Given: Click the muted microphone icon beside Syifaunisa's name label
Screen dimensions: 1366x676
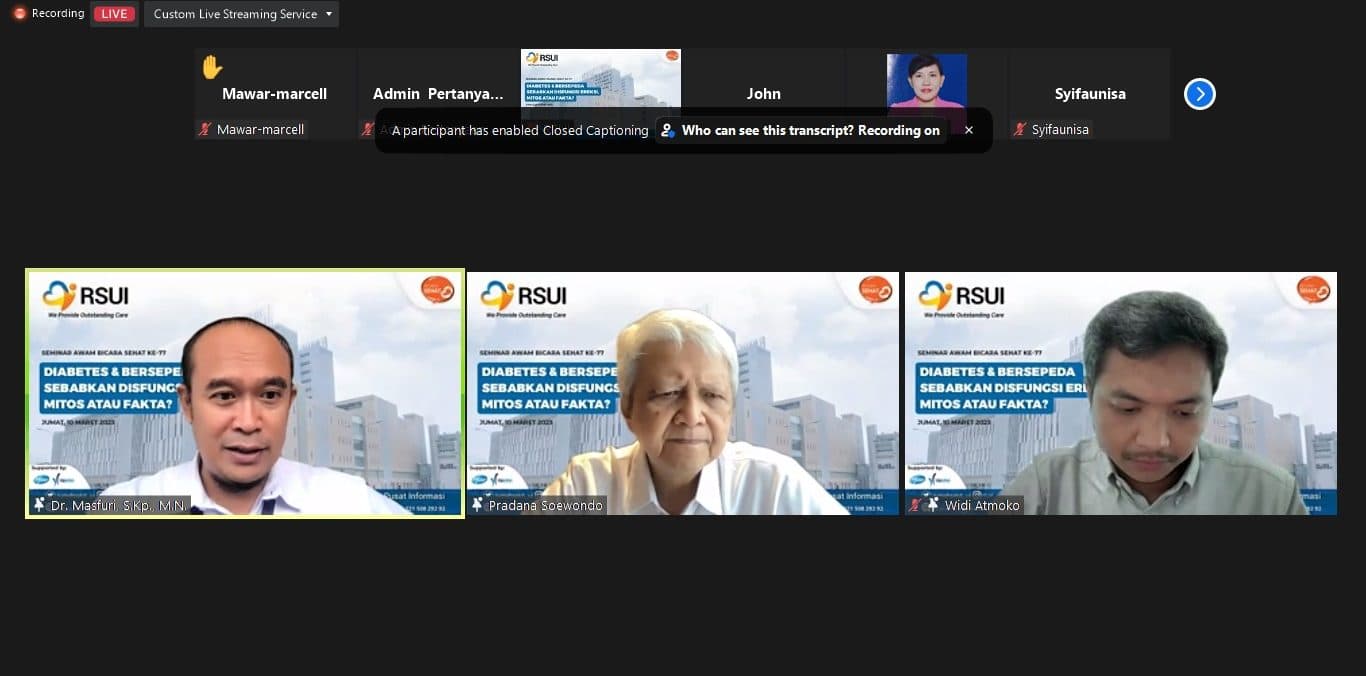Looking at the screenshot, I should coord(1020,129).
